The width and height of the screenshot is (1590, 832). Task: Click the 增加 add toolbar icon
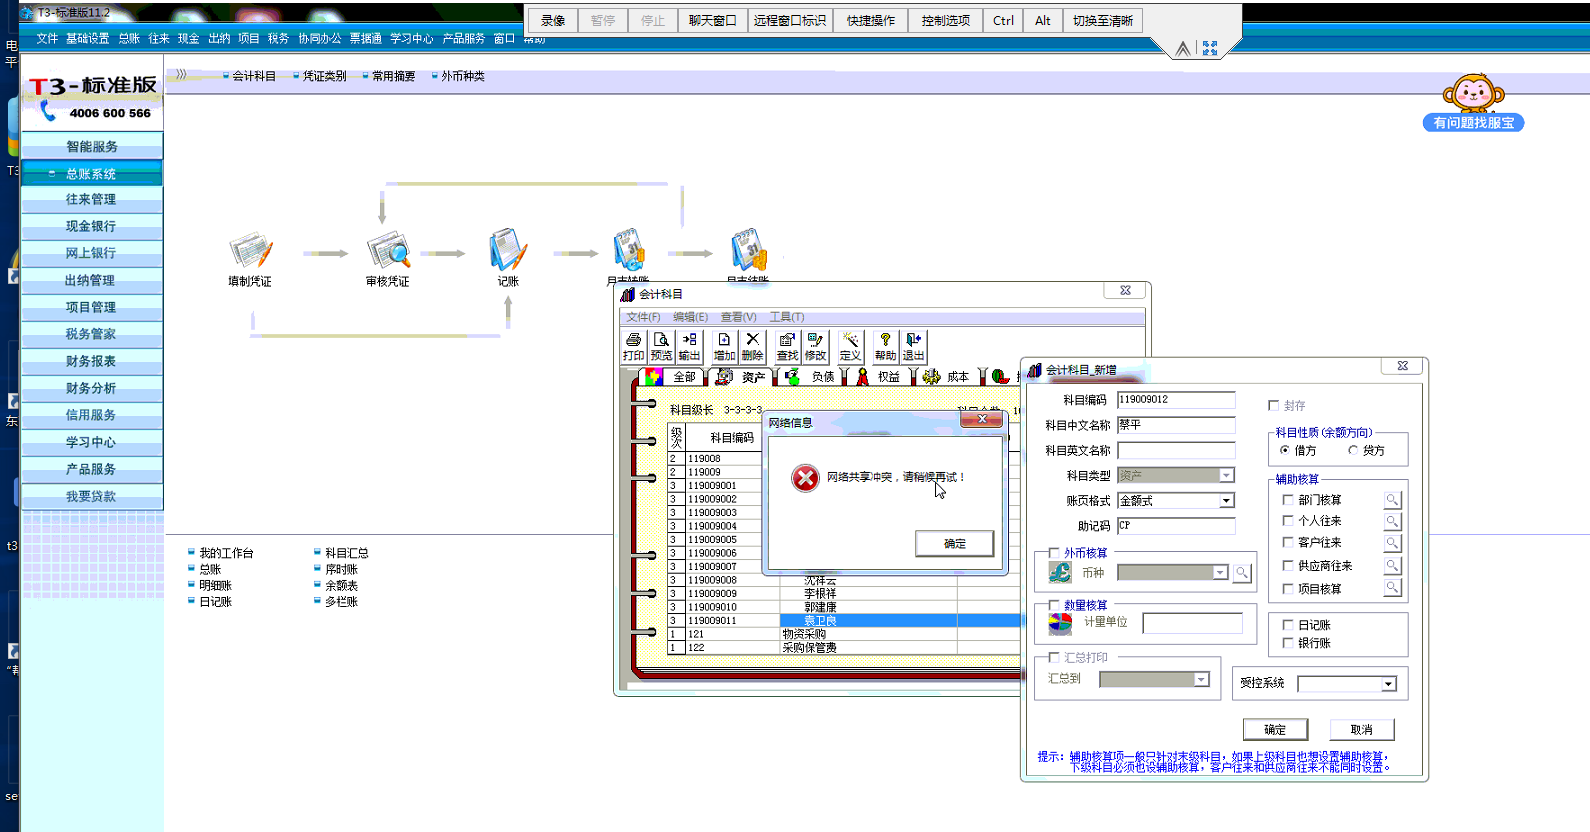(724, 346)
